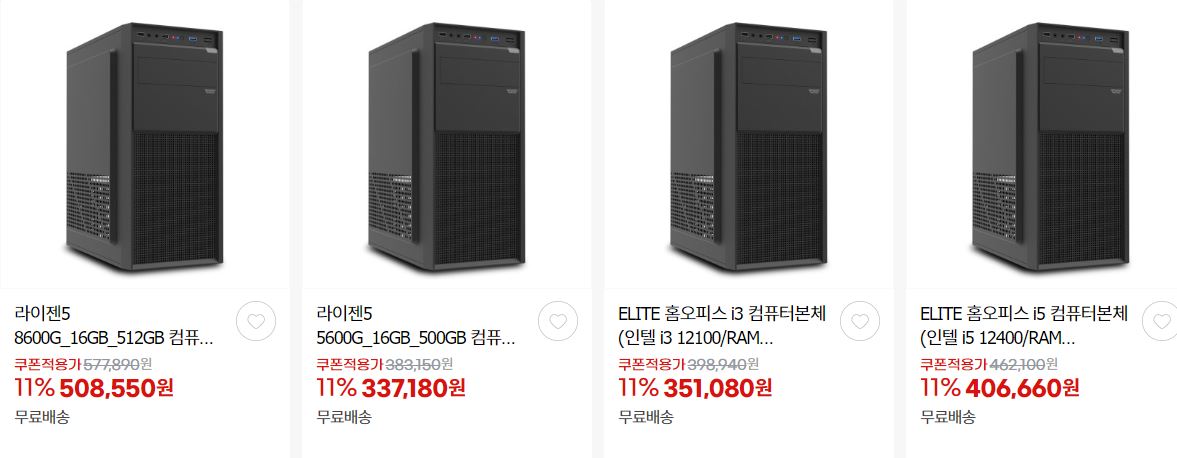Screen dimensions: 1177x458
Task: Click 무료배송 under the i3 12100 listing
Action: (x=646, y=417)
